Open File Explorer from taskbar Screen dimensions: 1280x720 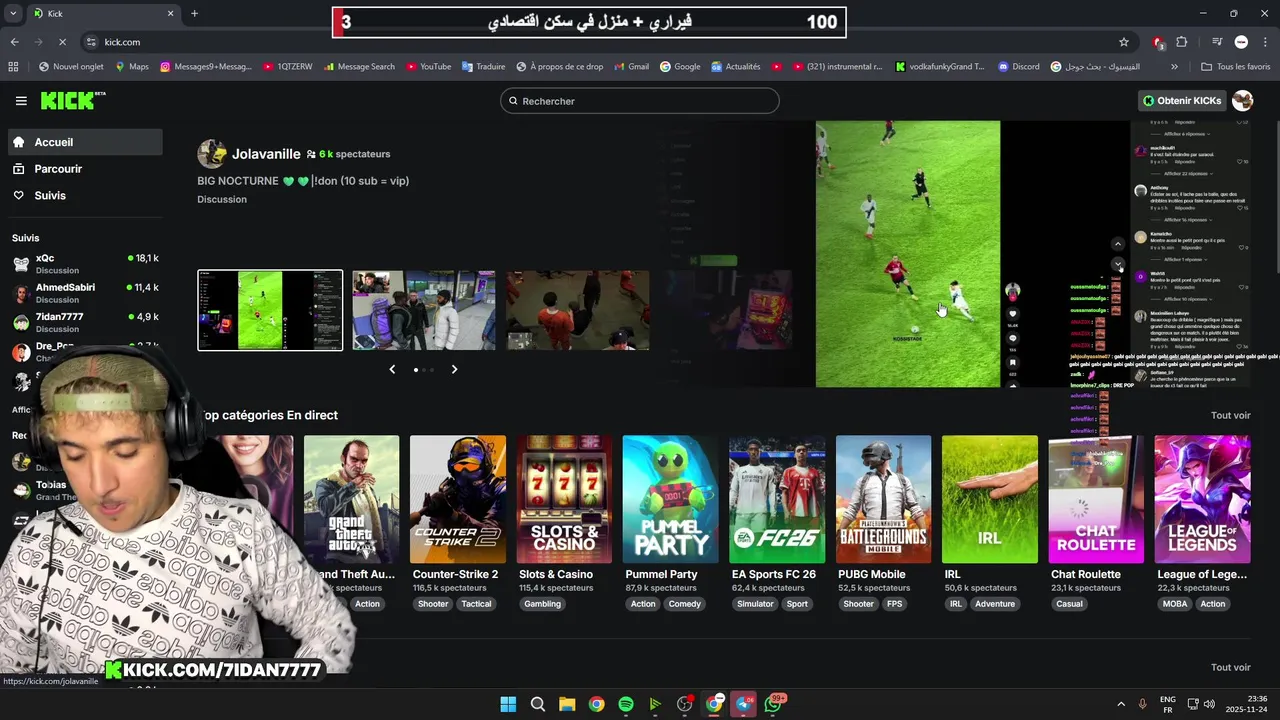[x=567, y=704]
